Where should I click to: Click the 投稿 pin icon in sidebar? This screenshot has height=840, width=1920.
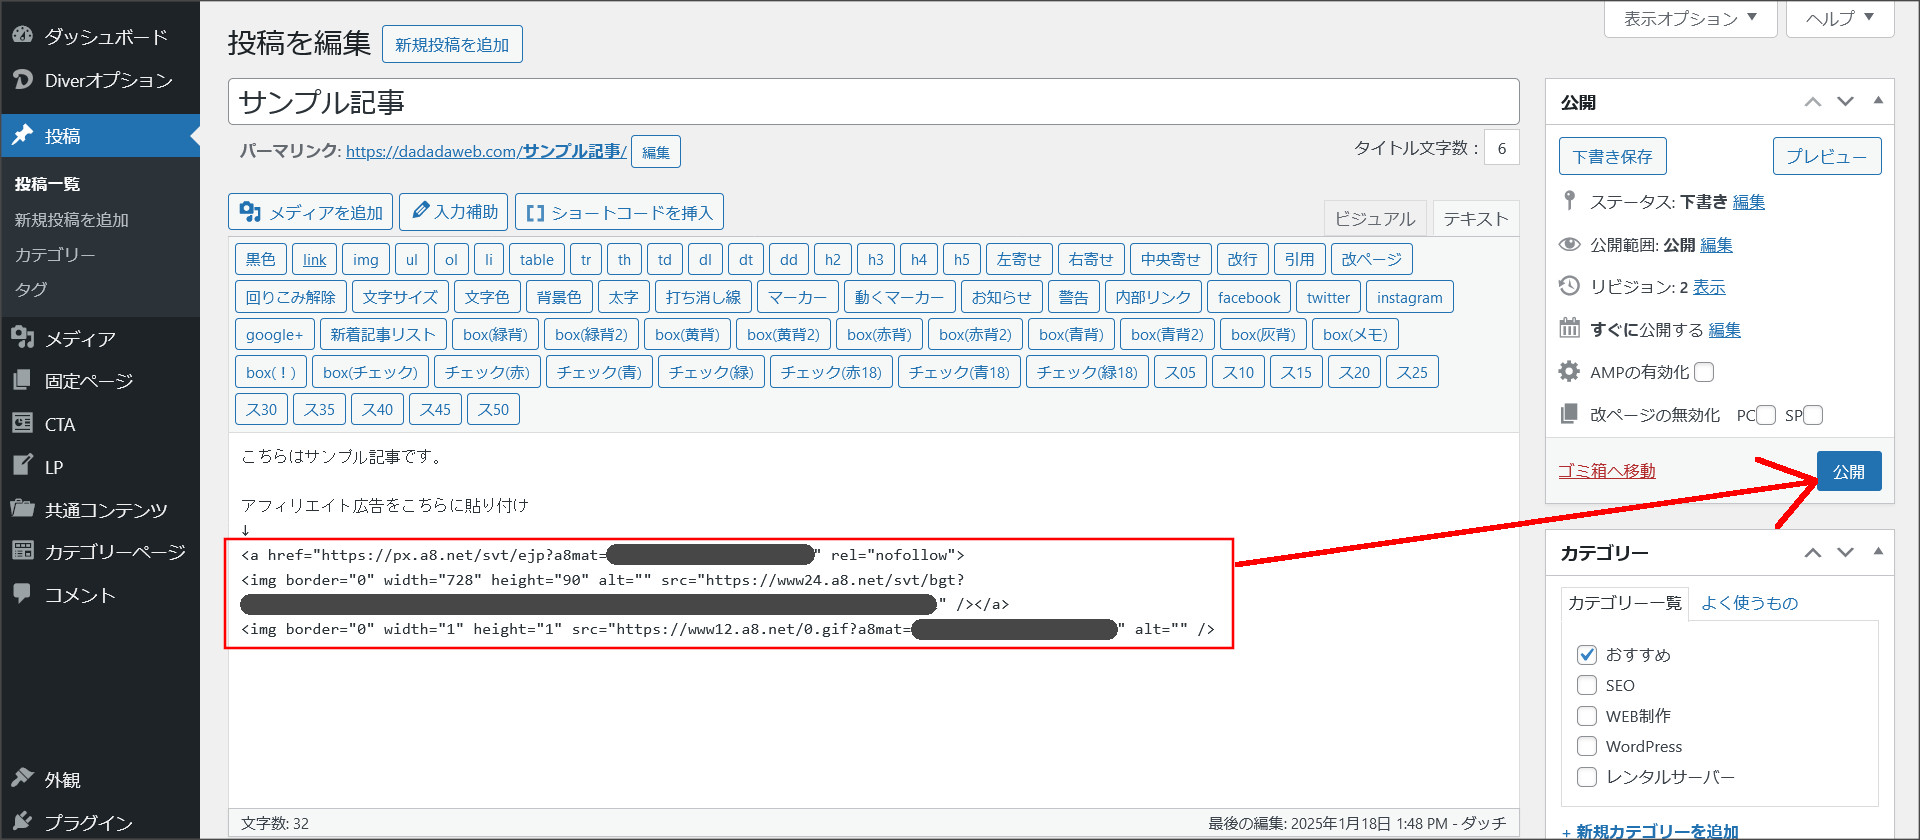point(22,135)
